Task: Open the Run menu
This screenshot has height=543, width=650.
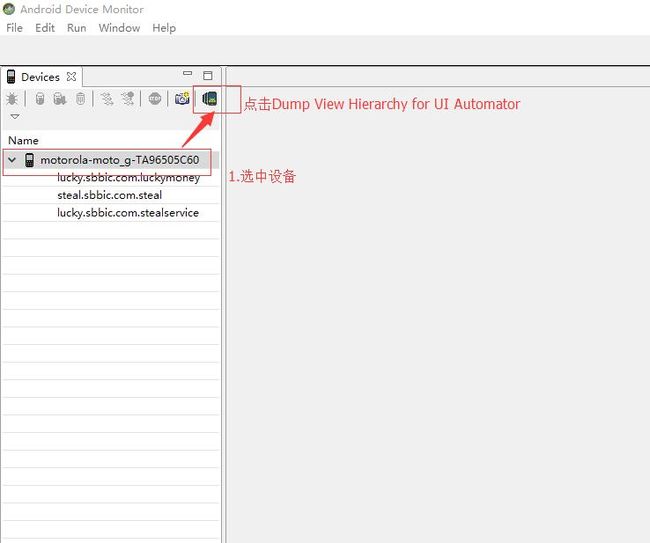Action: pos(77,28)
